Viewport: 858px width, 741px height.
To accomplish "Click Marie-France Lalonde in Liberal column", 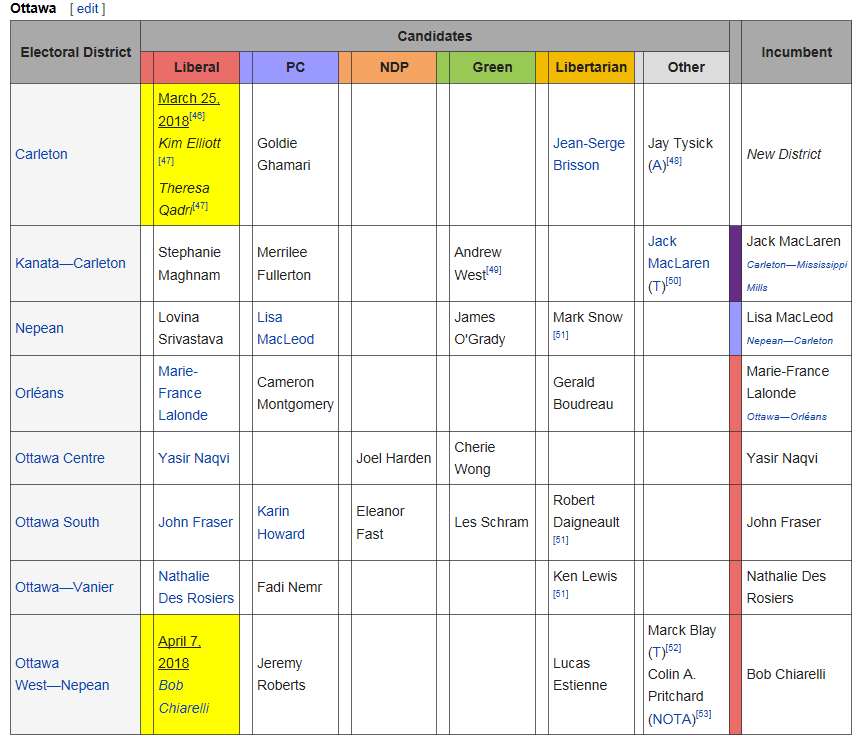I will pyautogui.click(x=182, y=393).
